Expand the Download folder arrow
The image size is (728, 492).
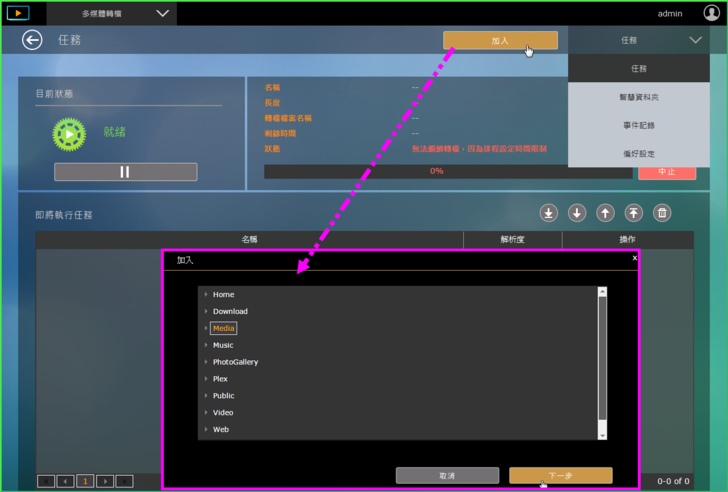tap(206, 311)
